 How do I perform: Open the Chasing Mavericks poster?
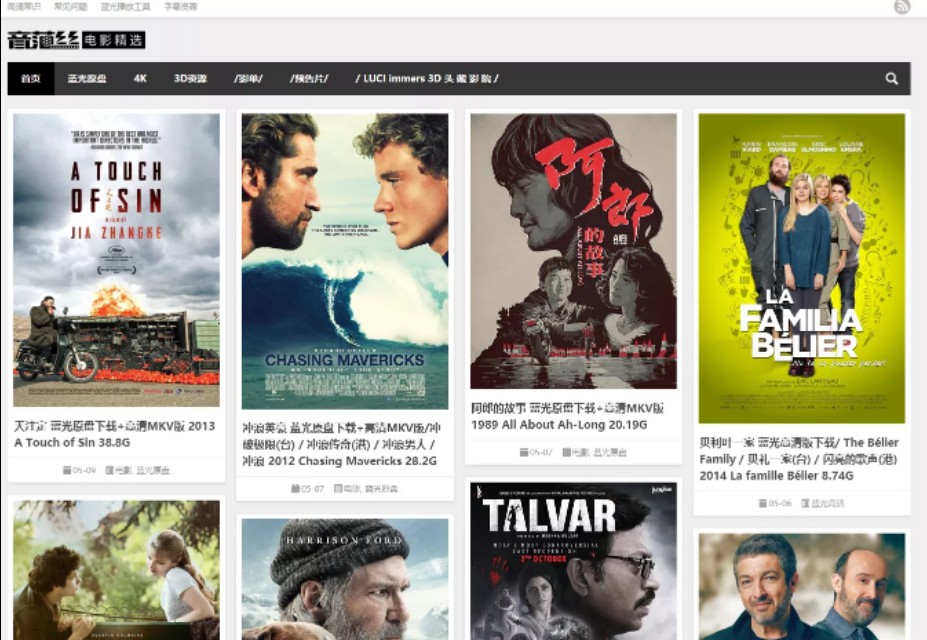click(345, 261)
